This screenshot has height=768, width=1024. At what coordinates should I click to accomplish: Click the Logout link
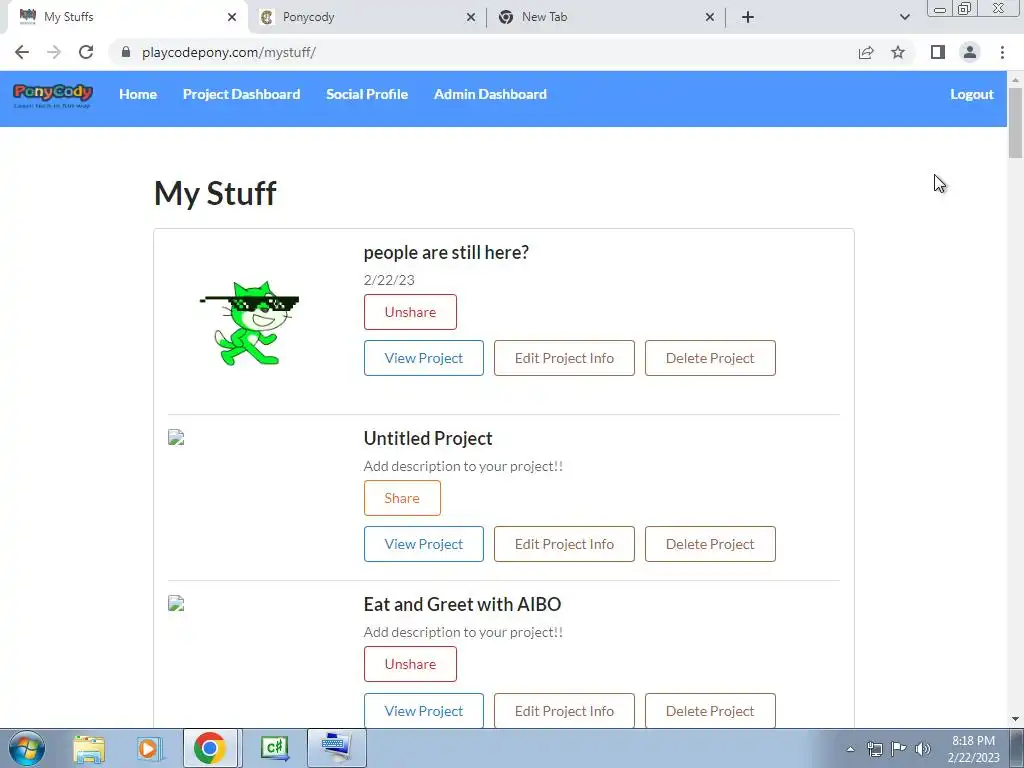click(x=972, y=94)
